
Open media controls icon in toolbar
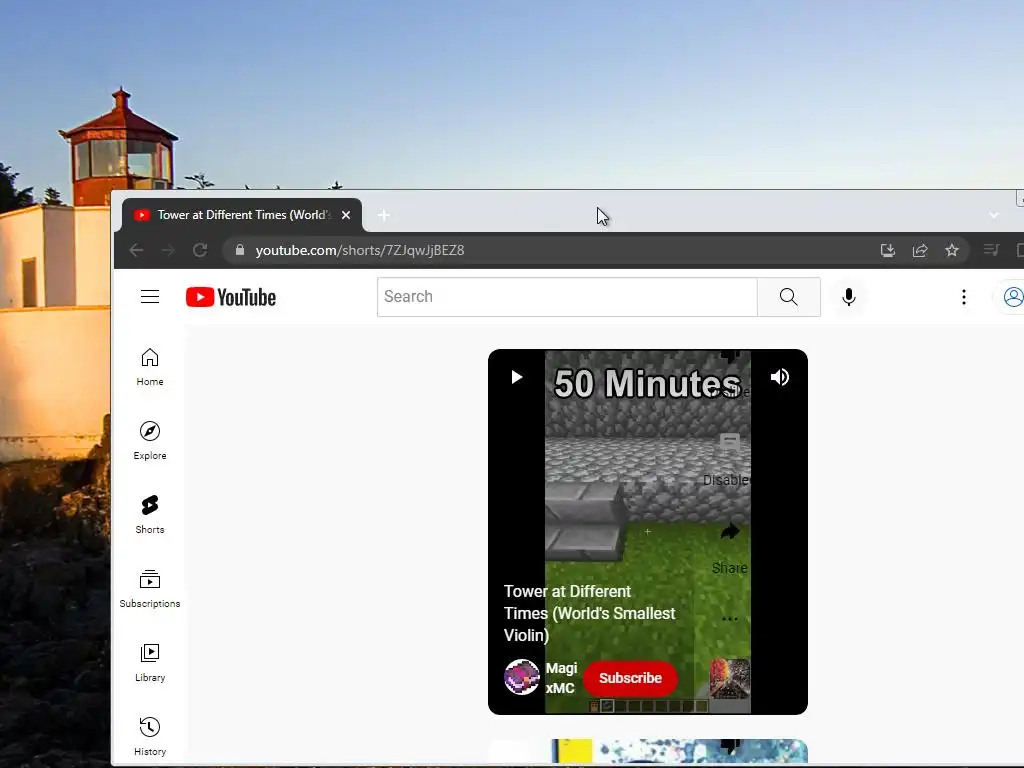(991, 250)
